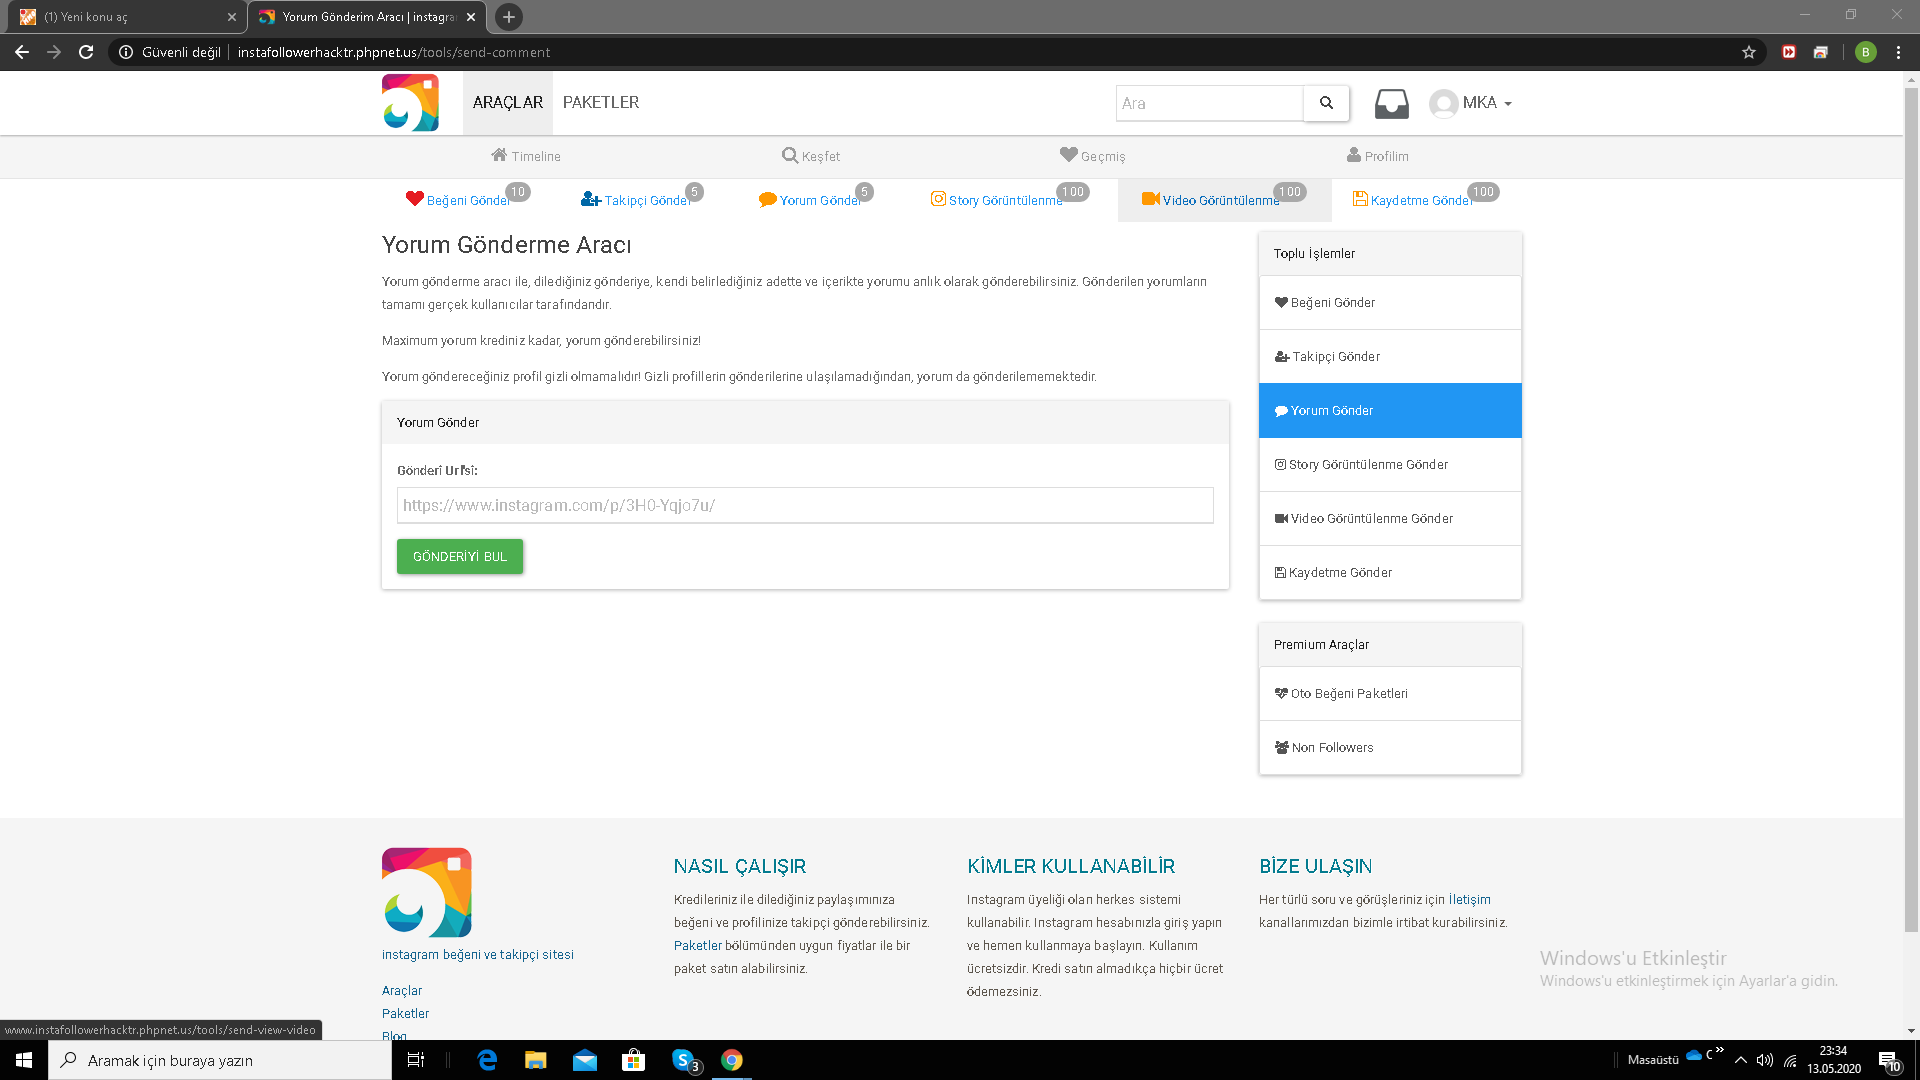Viewport: 1920px width, 1080px height.
Task: Click the Story Görüntülenme credit badge 100
Action: click(1073, 192)
